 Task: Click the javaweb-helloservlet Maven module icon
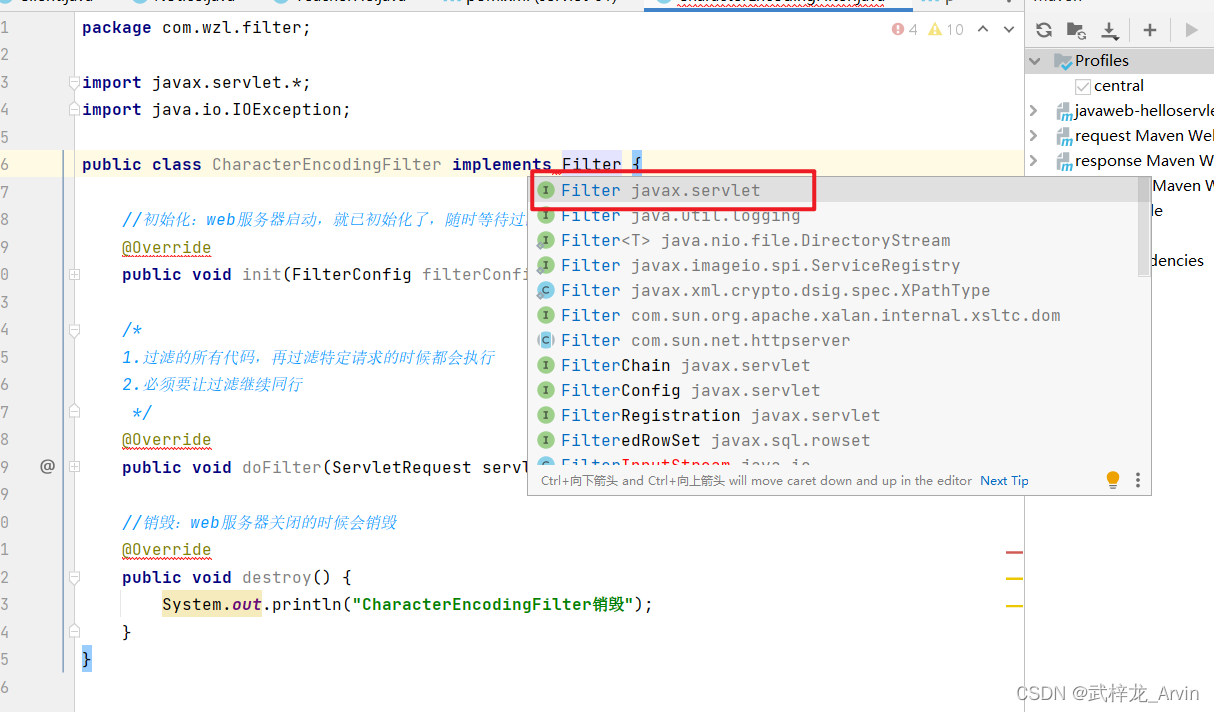click(1063, 111)
